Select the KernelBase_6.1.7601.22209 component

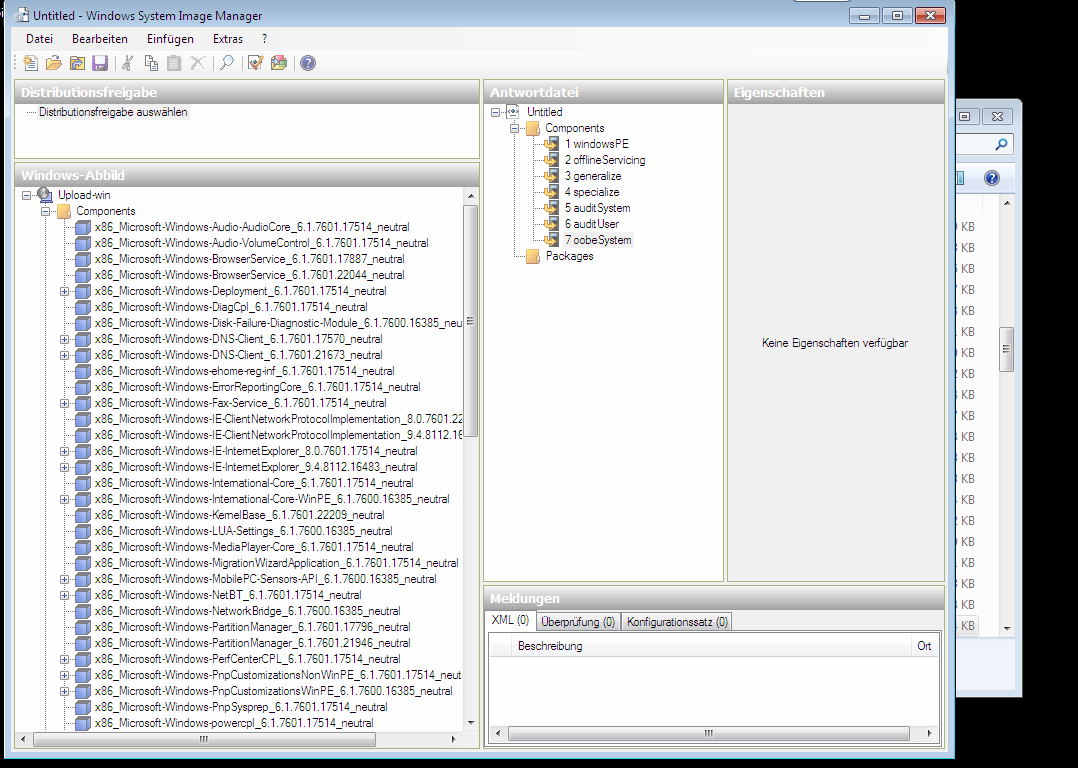click(239, 515)
